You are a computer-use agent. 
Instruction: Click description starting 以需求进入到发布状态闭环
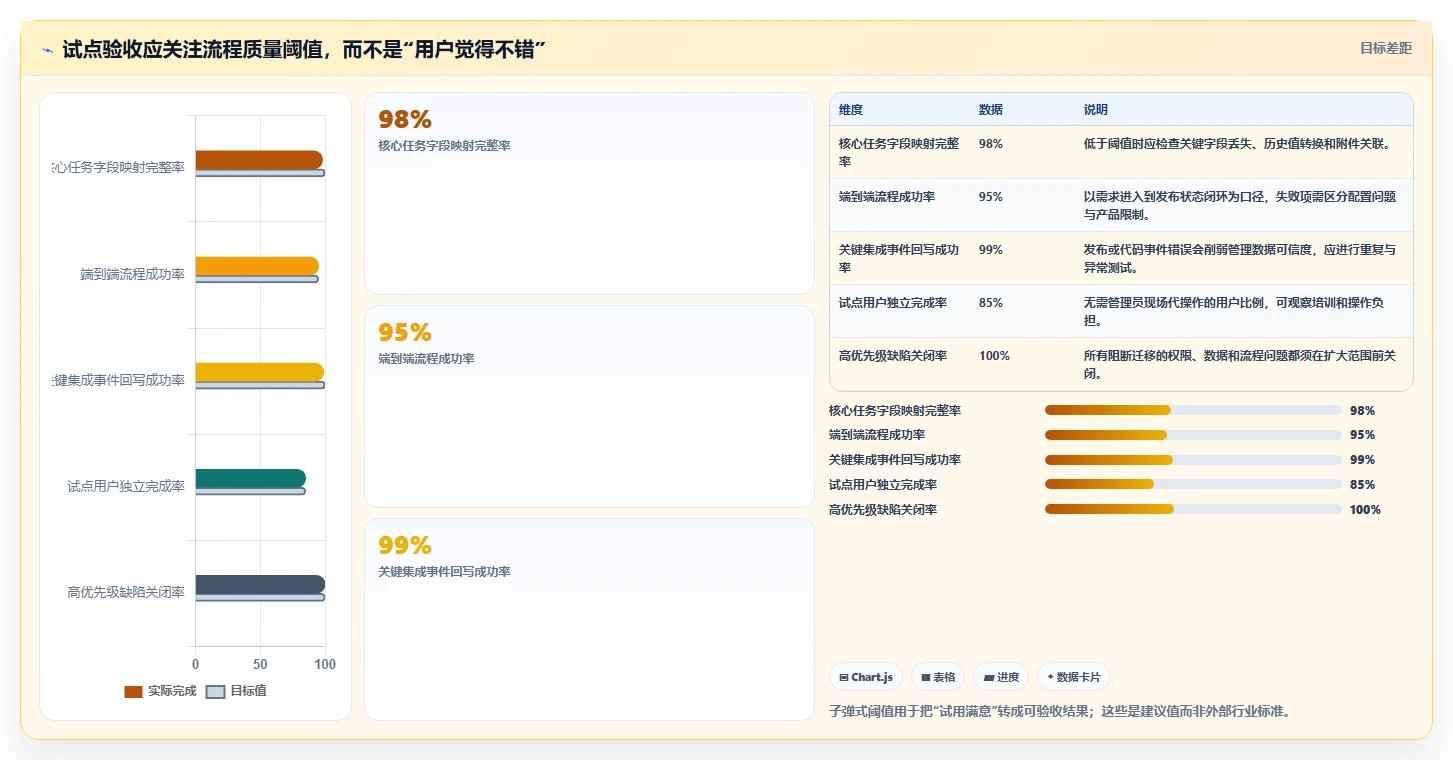(x=1240, y=206)
